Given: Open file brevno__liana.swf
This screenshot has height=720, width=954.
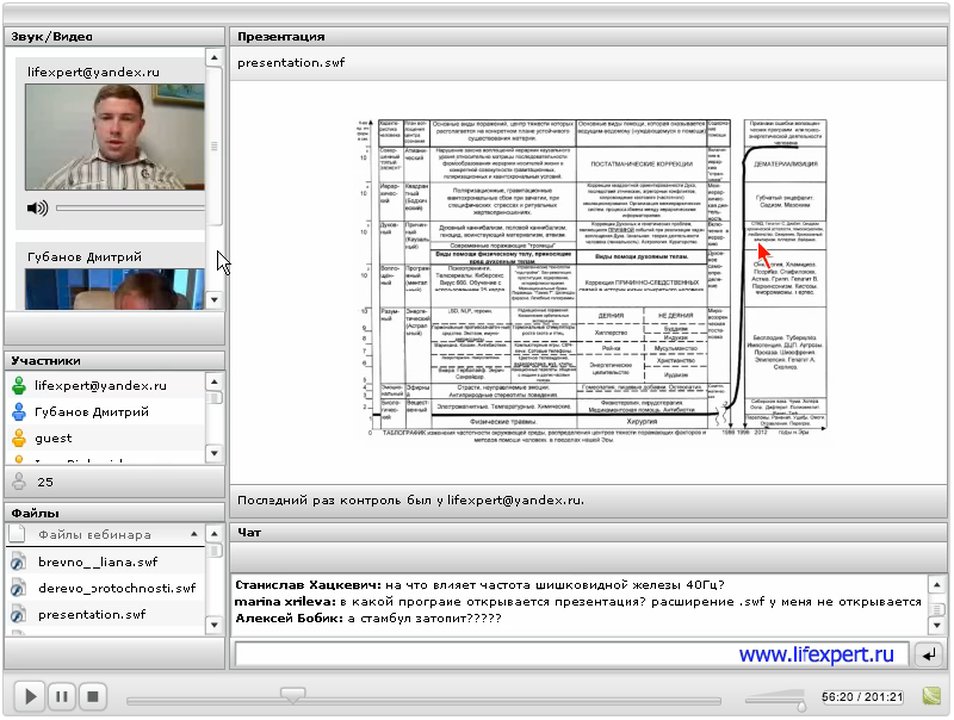Looking at the screenshot, I should tap(97, 562).
